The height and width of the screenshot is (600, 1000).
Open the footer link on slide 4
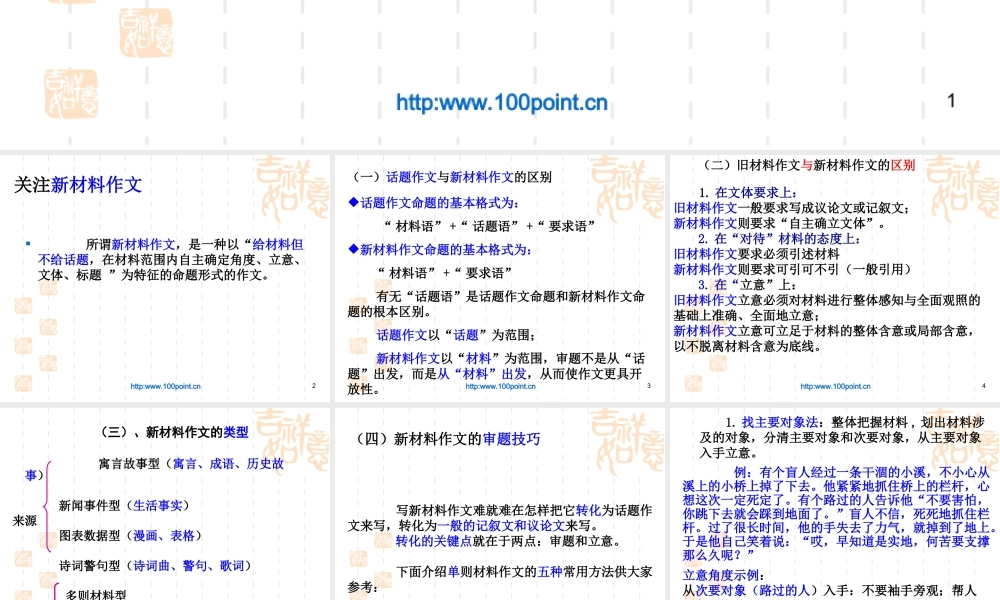835,386
